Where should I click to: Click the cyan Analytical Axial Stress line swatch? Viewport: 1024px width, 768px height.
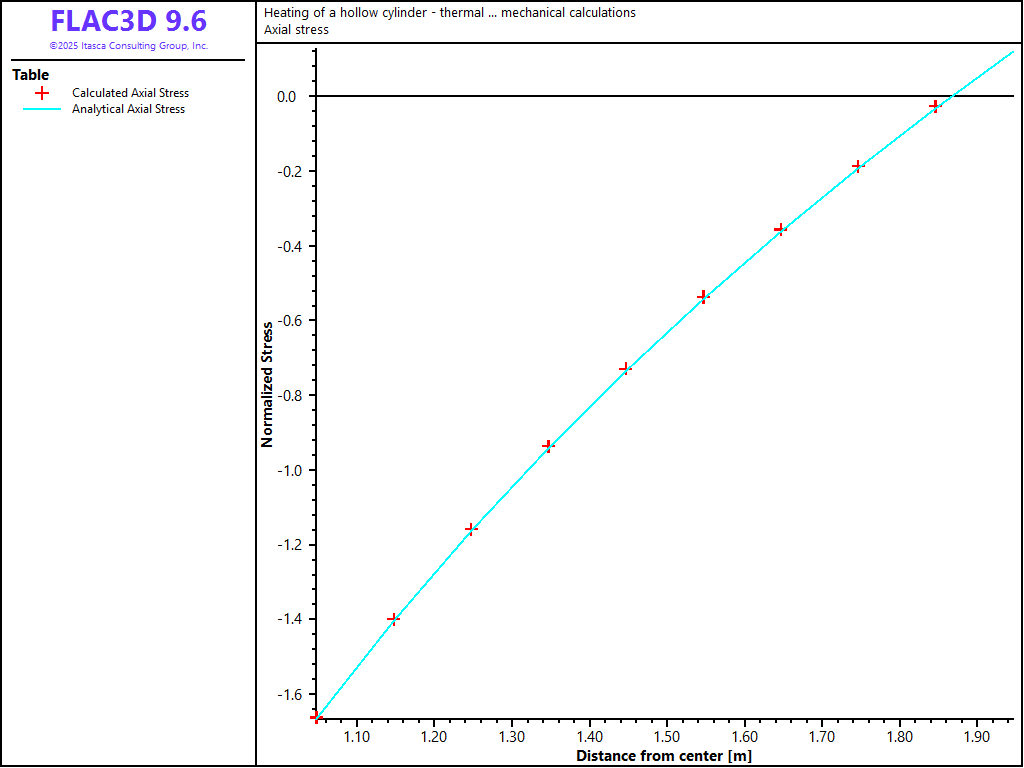42,109
